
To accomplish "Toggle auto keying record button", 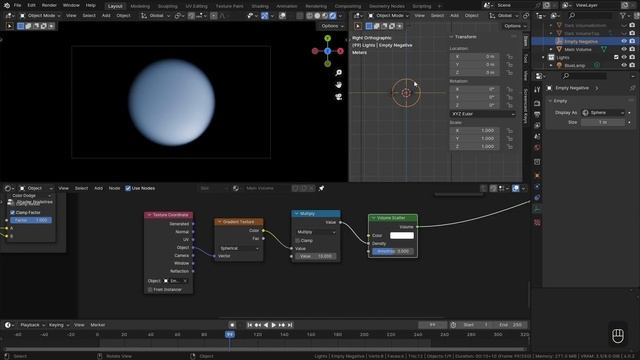I will [x=232, y=325].
